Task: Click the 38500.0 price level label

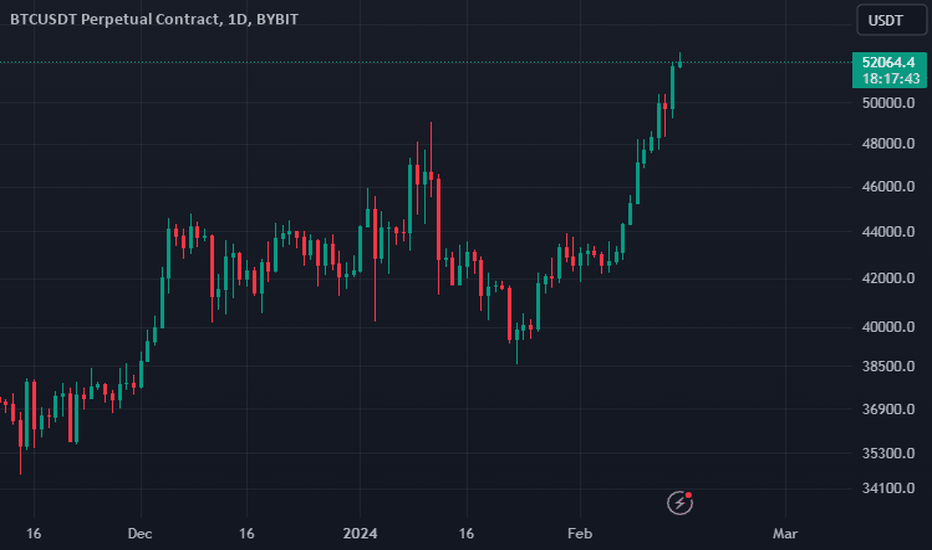Action: point(888,366)
